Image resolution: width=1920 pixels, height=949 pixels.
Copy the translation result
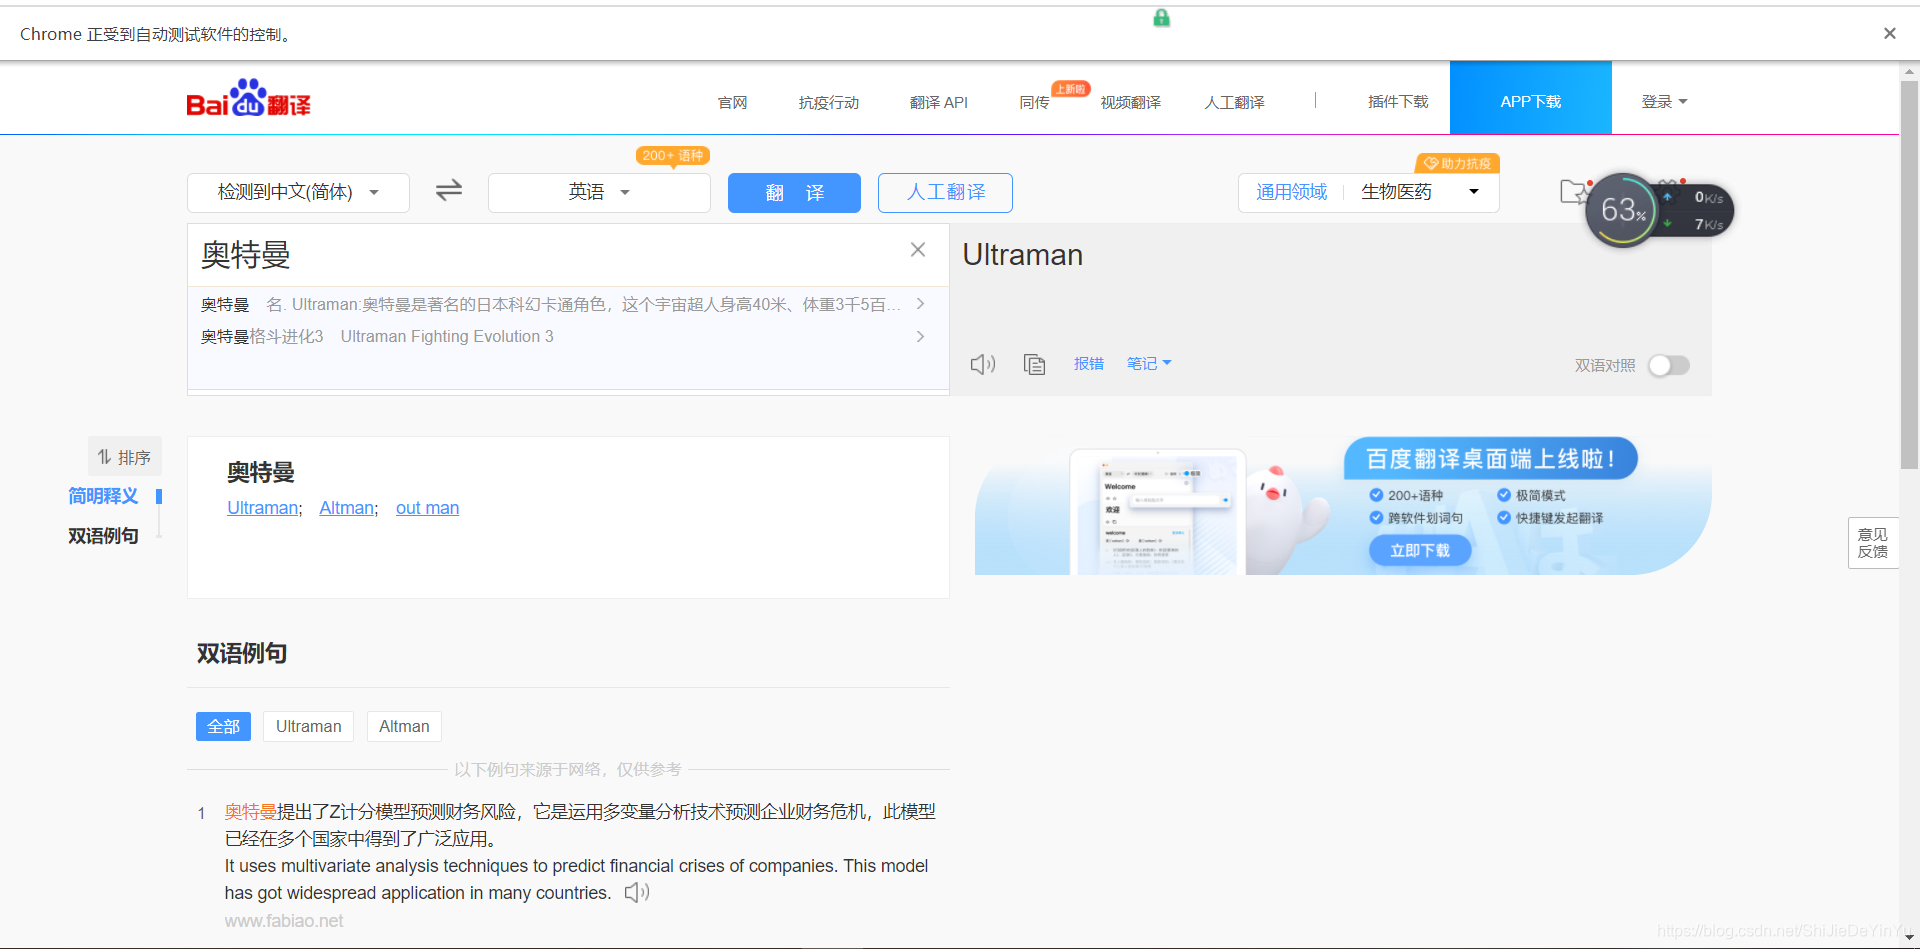point(1034,364)
